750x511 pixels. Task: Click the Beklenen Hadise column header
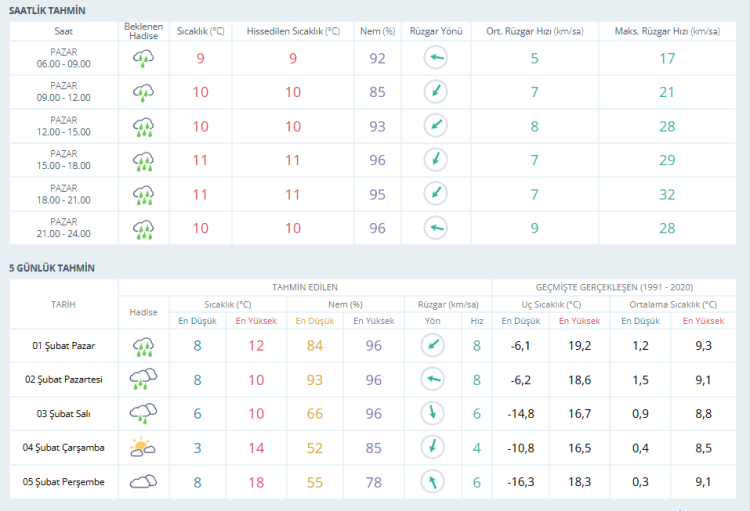click(143, 31)
